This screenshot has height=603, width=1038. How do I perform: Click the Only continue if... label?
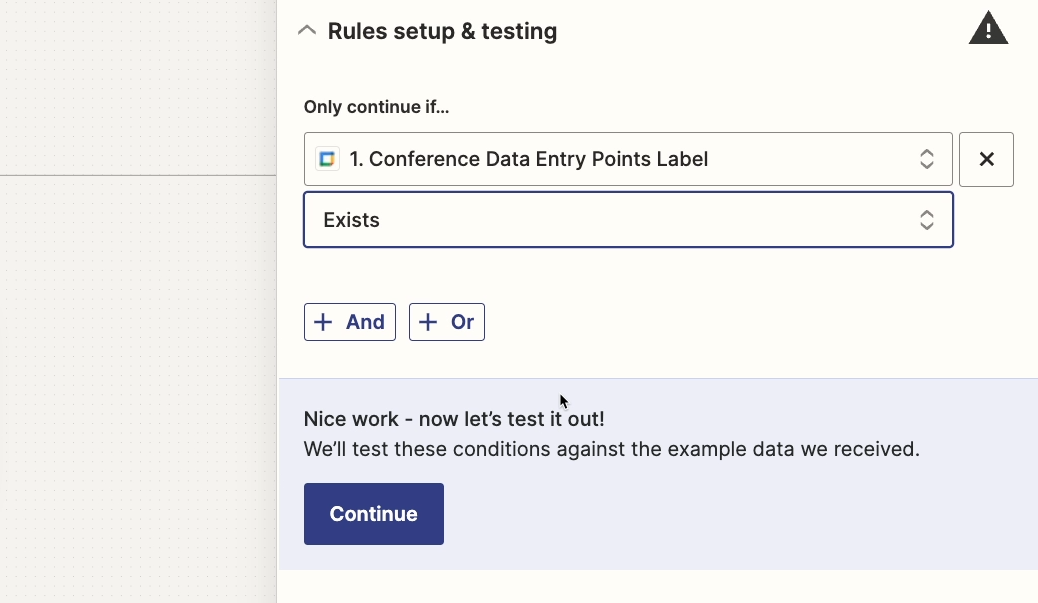pos(376,107)
